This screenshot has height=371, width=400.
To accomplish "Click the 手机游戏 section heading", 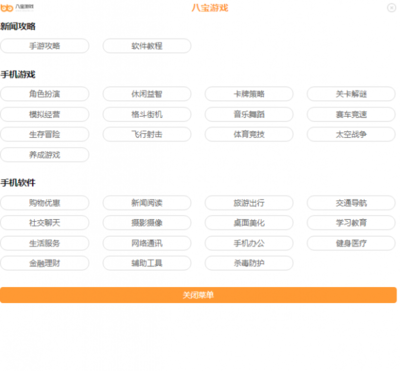I will (x=18, y=74).
